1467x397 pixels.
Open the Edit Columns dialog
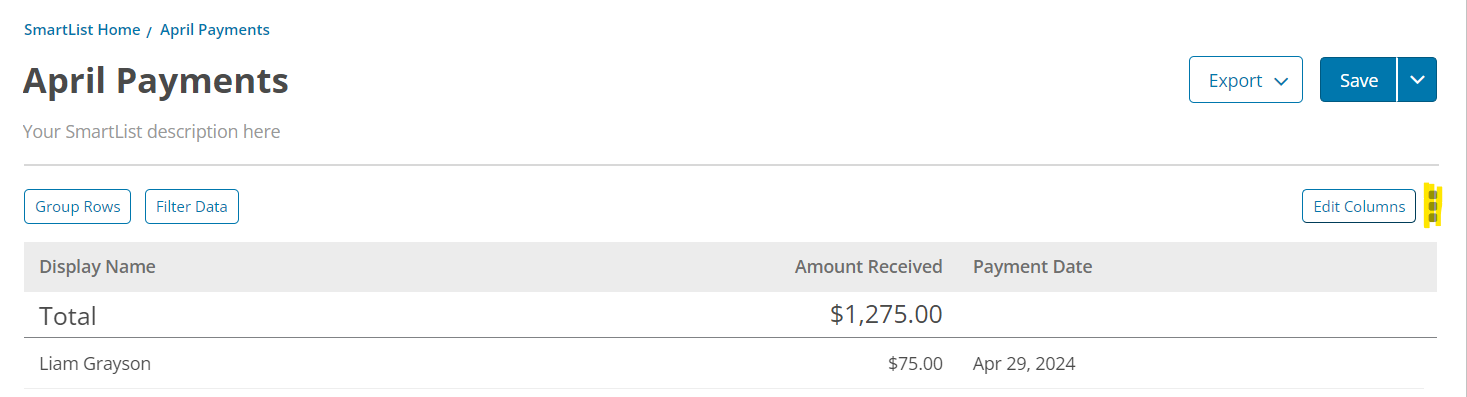1359,207
